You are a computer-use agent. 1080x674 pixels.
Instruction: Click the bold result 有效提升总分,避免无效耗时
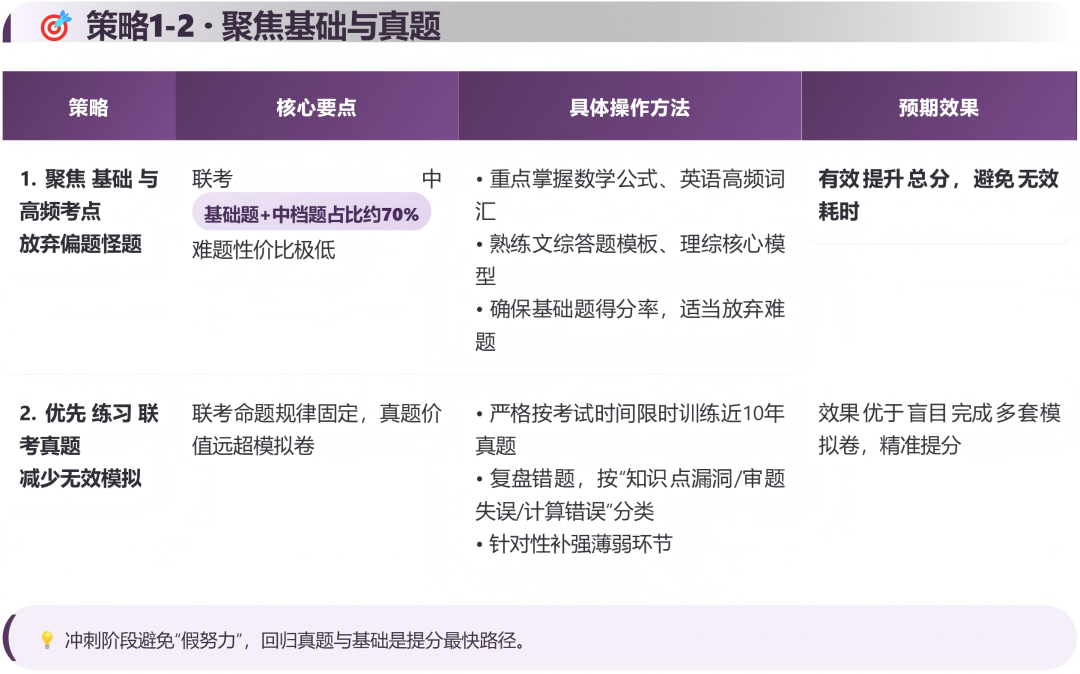point(938,195)
